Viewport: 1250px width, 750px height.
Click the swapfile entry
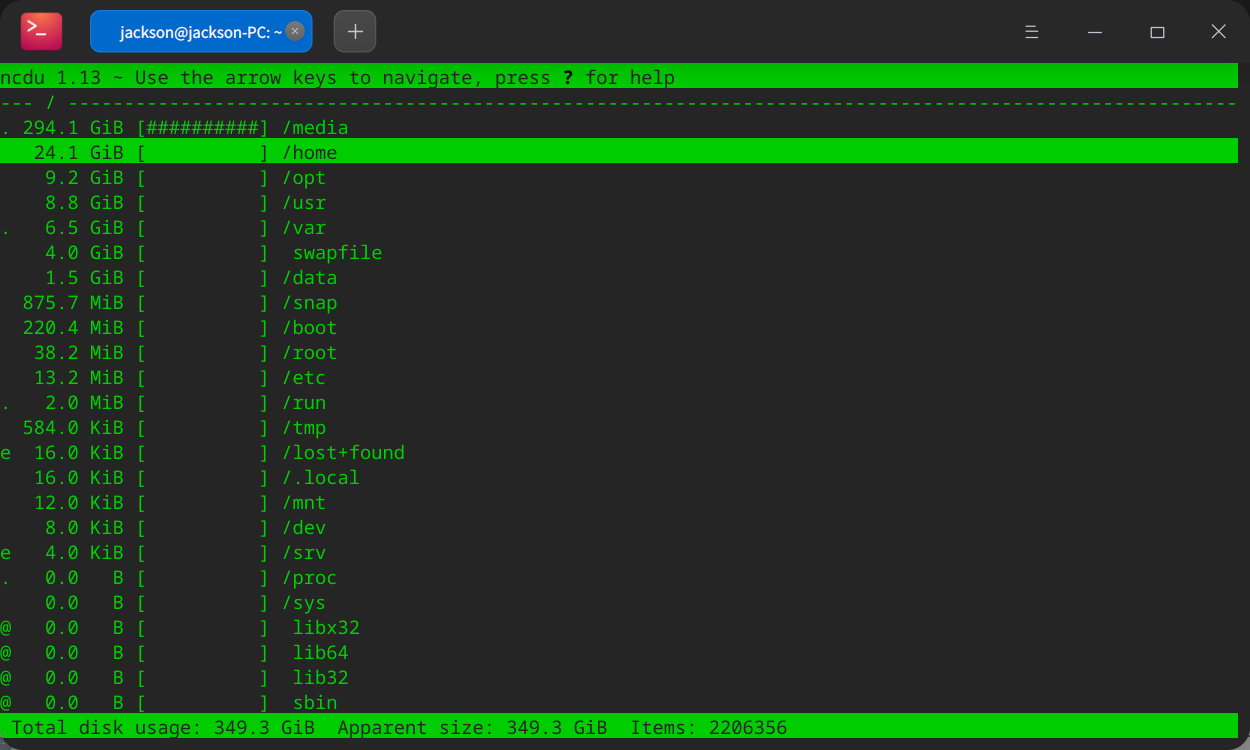[337, 253]
